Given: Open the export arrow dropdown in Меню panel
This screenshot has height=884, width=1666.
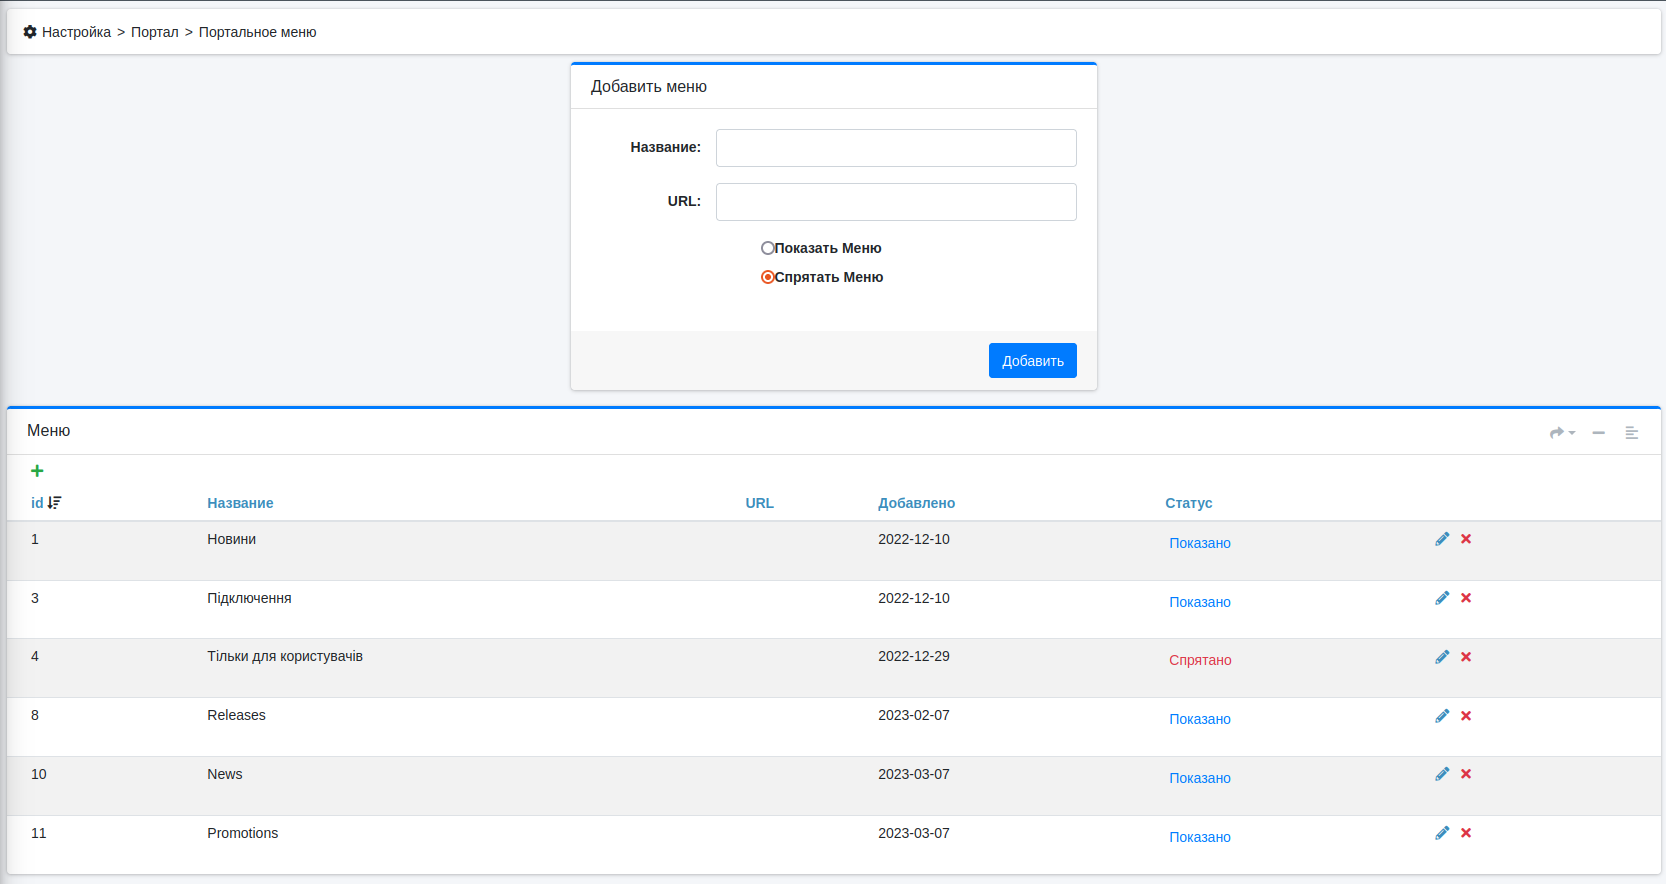Looking at the screenshot, I should click(1561, 433).
